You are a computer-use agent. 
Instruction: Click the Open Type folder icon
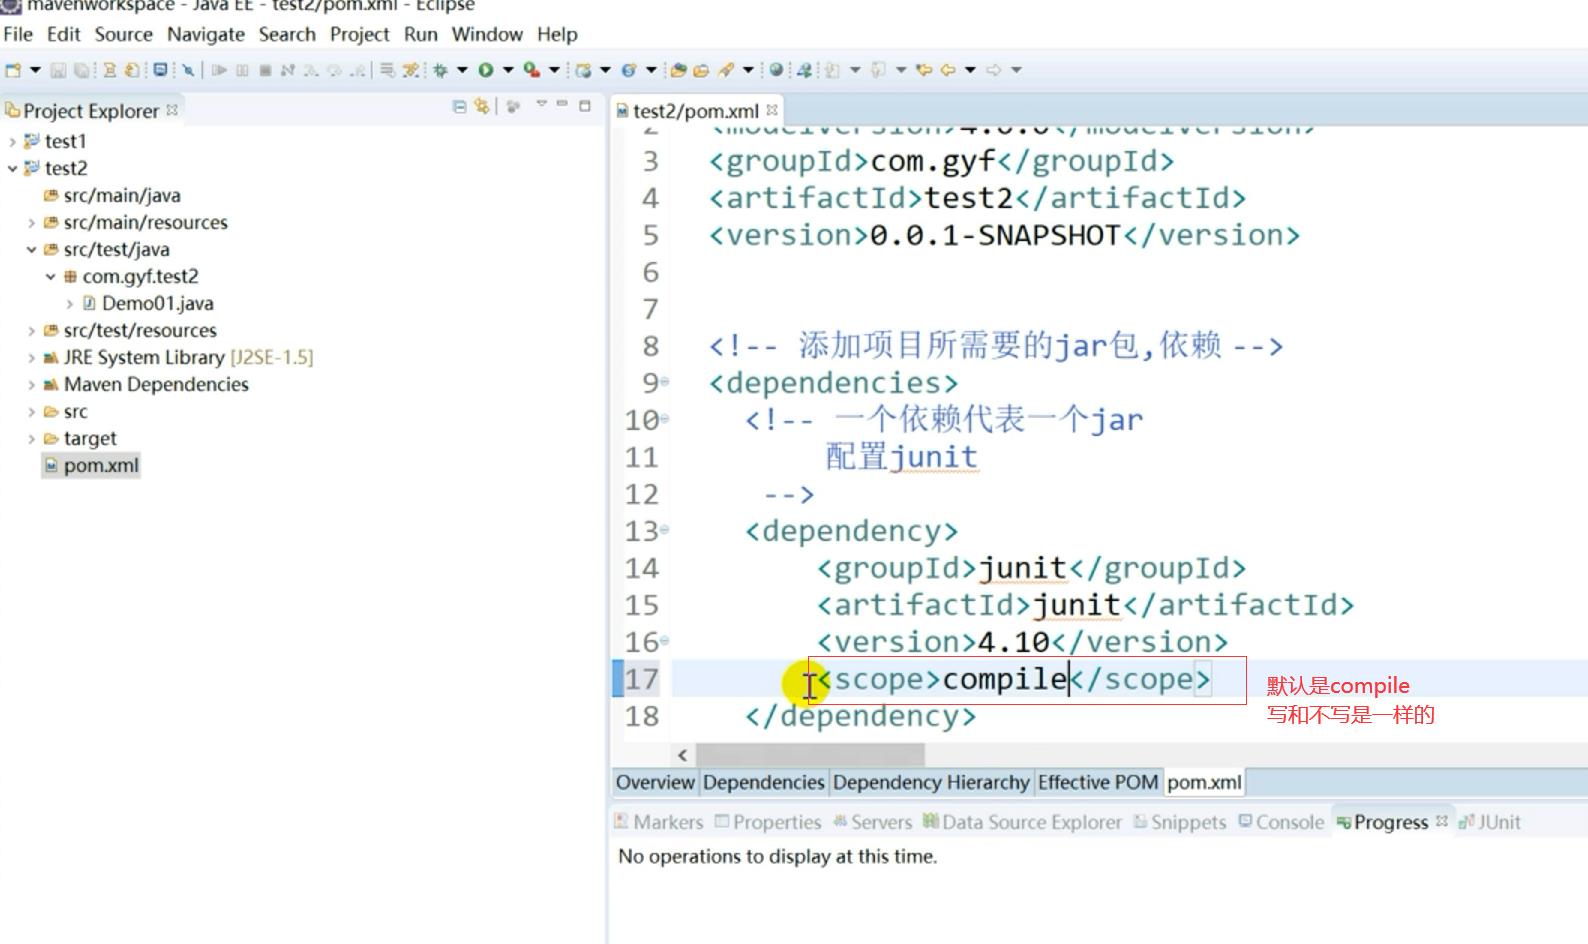(x=678, y=70)
